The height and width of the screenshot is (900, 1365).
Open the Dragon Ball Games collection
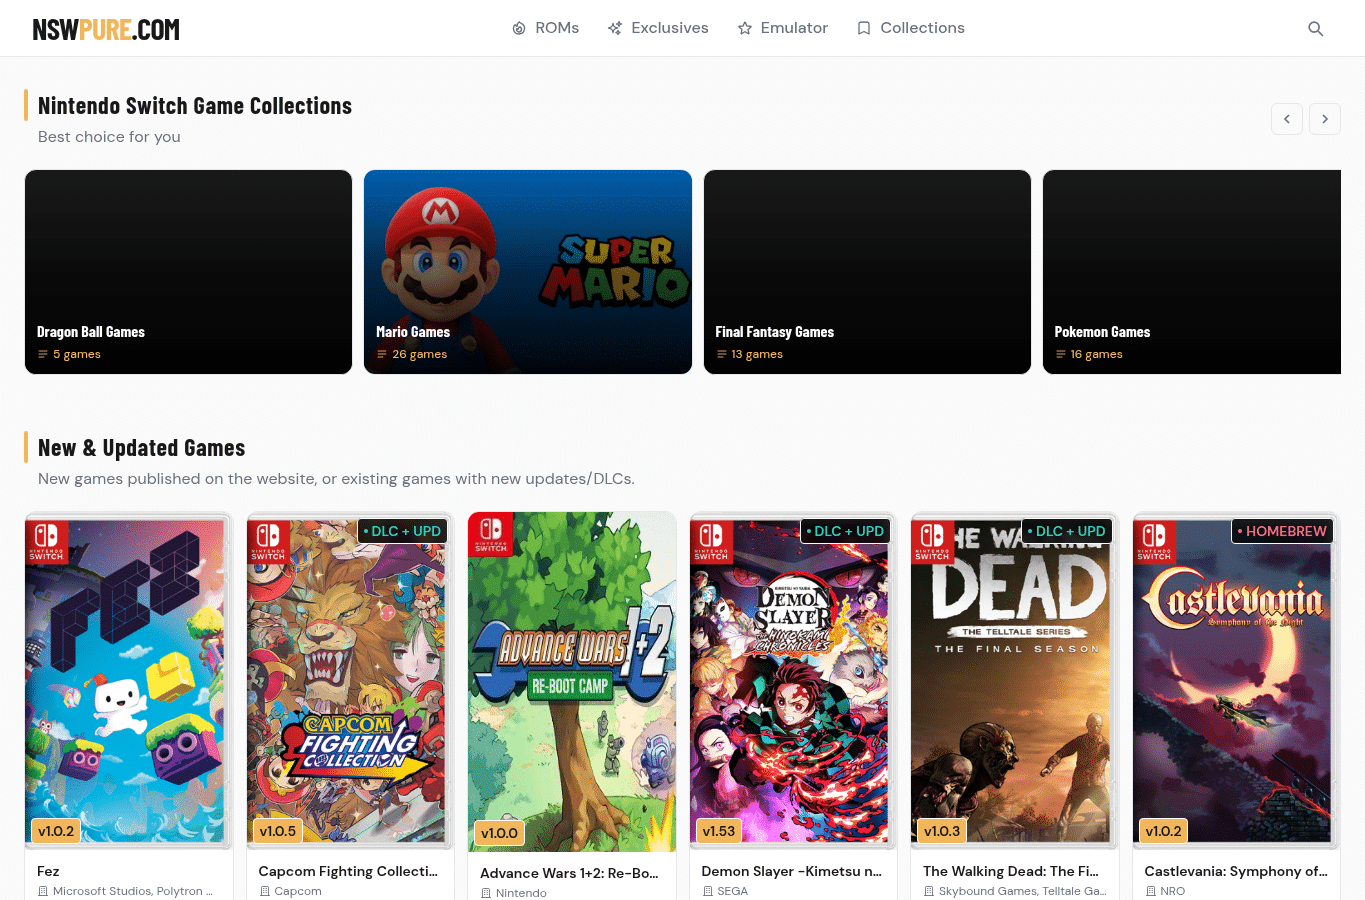(189, 272)
